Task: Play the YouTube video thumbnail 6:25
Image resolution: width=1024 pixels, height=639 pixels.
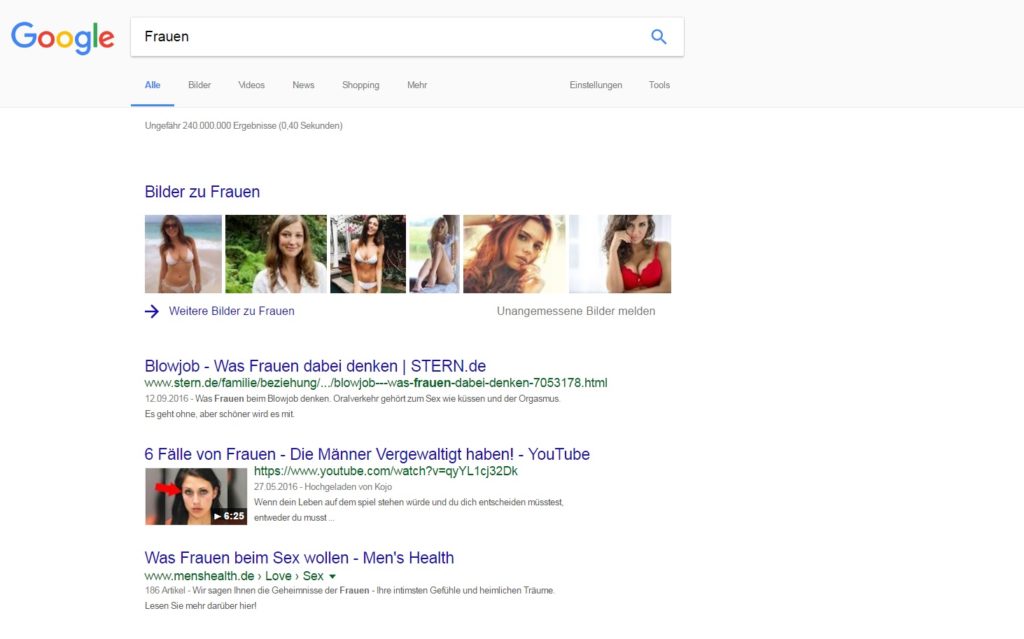Action: pyautogui.click(x=196, y=497)
